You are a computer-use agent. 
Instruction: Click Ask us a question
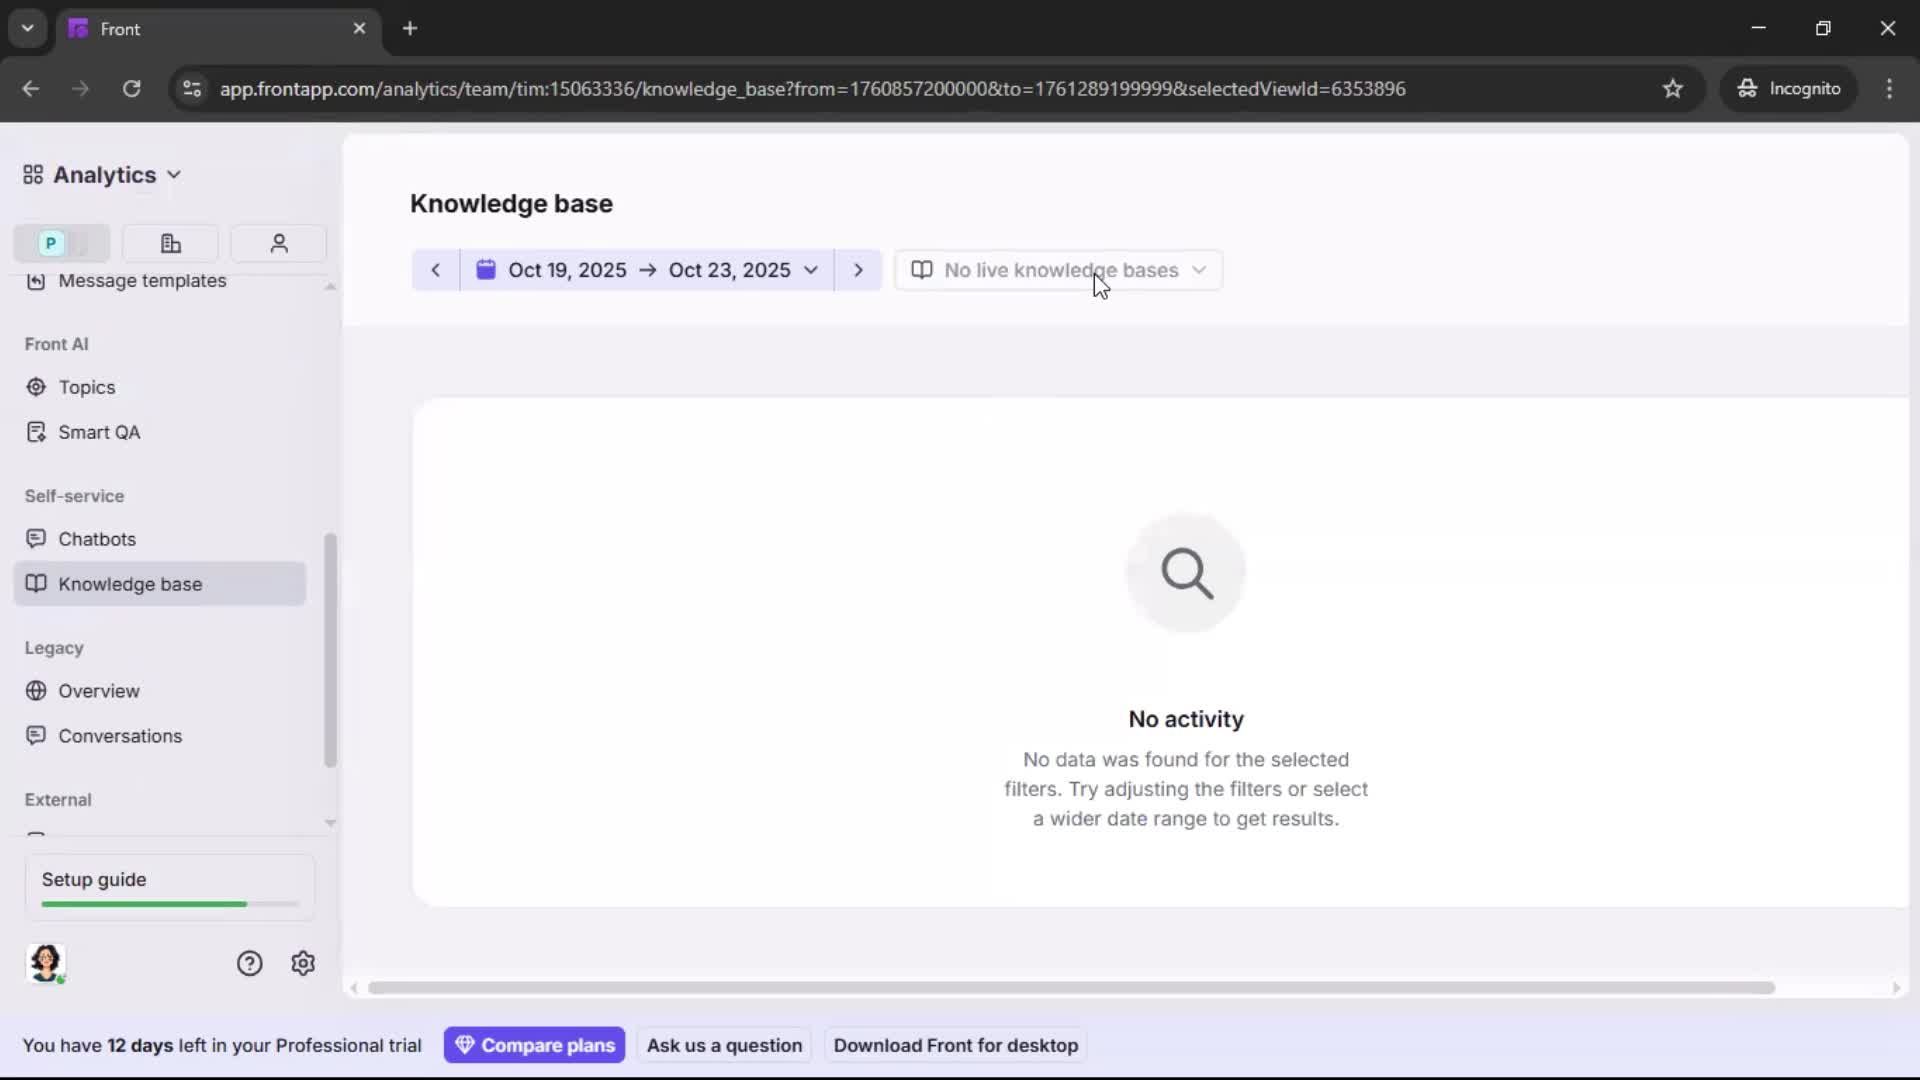point(724,1045)
